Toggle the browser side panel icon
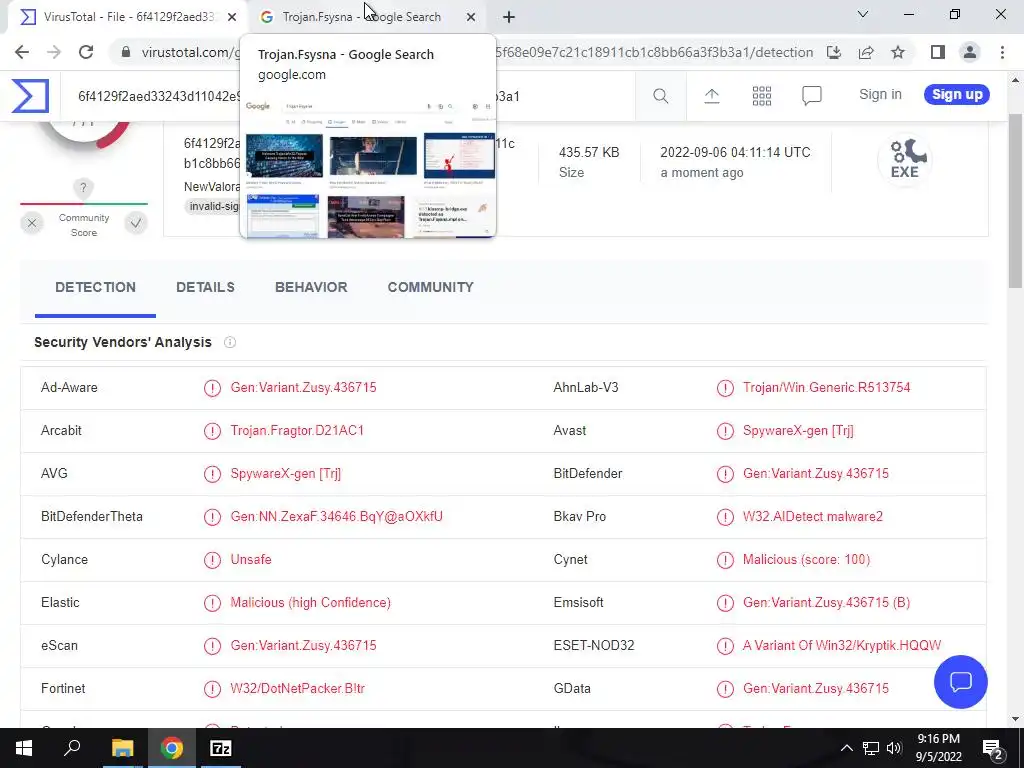 (938, 52)
